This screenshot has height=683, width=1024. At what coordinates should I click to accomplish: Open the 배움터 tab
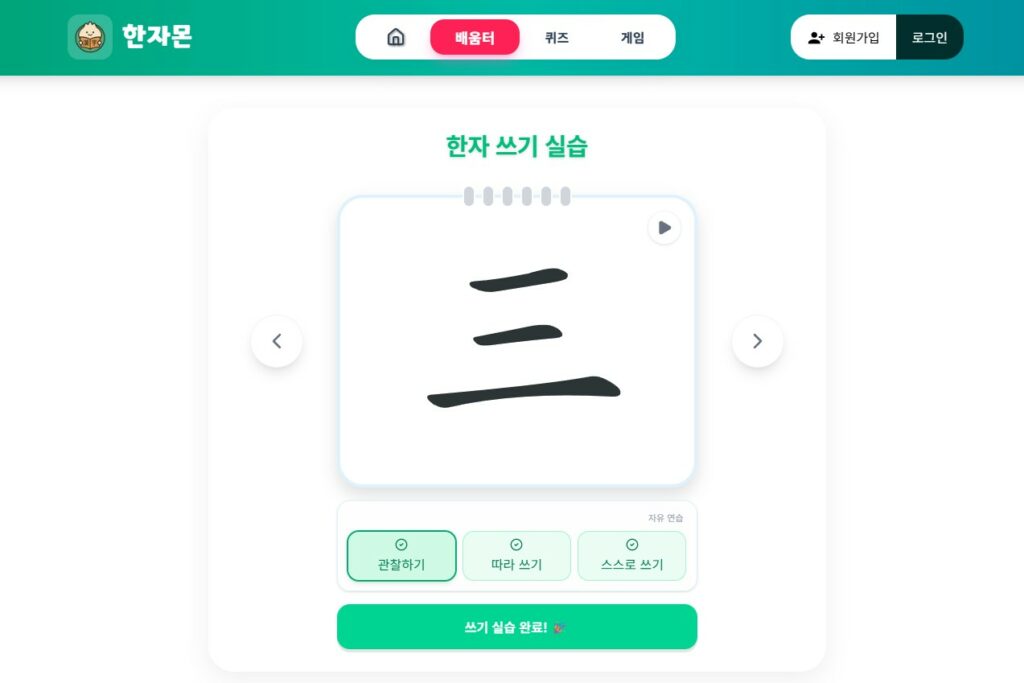point(475,37)
